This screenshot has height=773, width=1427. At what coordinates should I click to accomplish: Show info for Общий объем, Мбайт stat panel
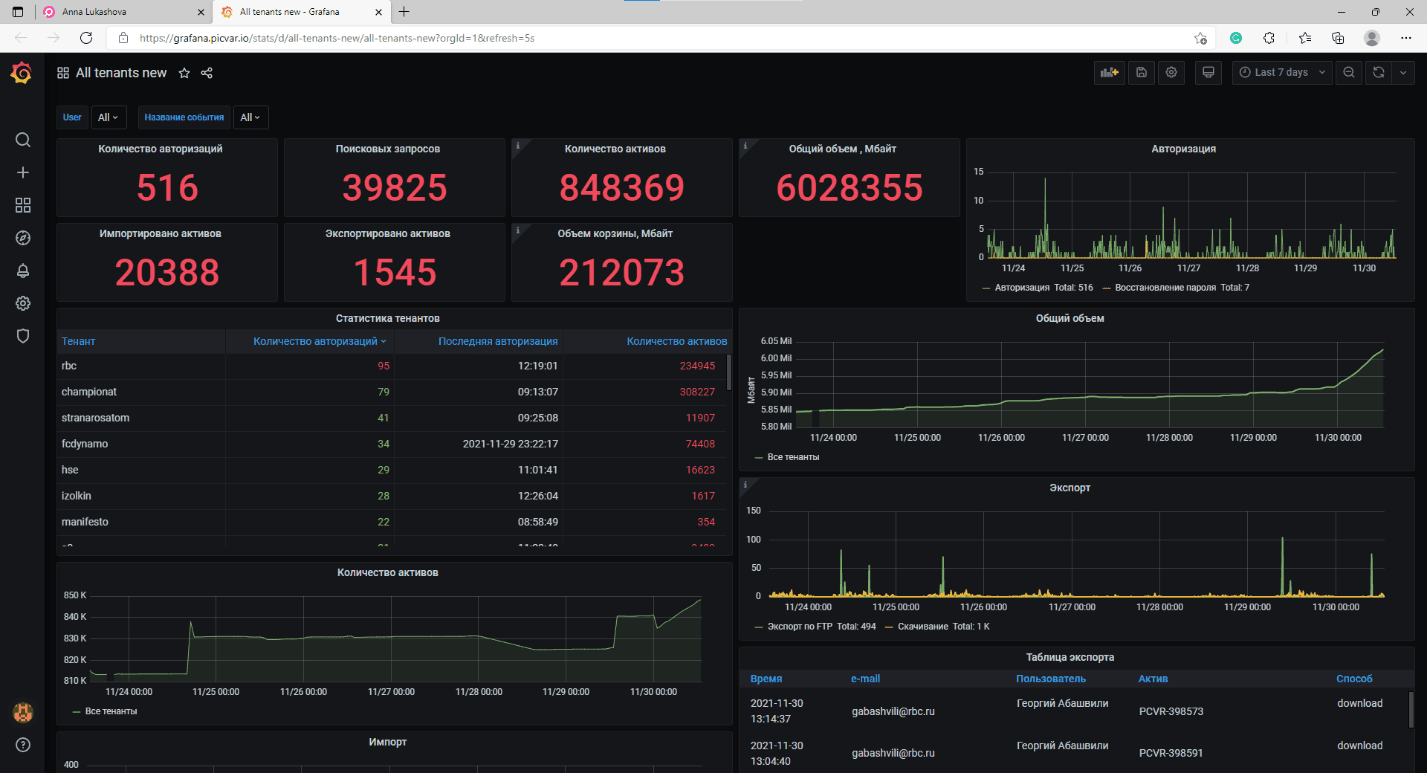pyautogui.click(x=745, y=145)
